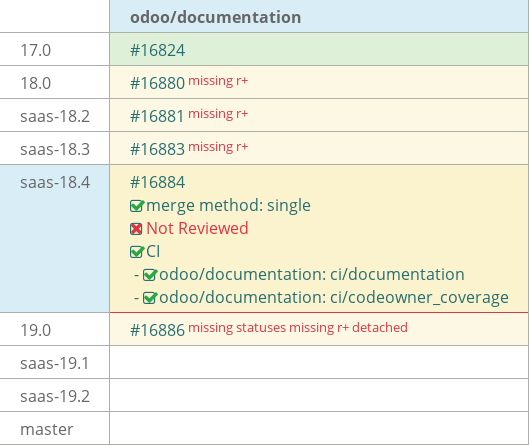529x445 pixels.
Task: Open pull request #16884
Action: click(x=158, y=183)
